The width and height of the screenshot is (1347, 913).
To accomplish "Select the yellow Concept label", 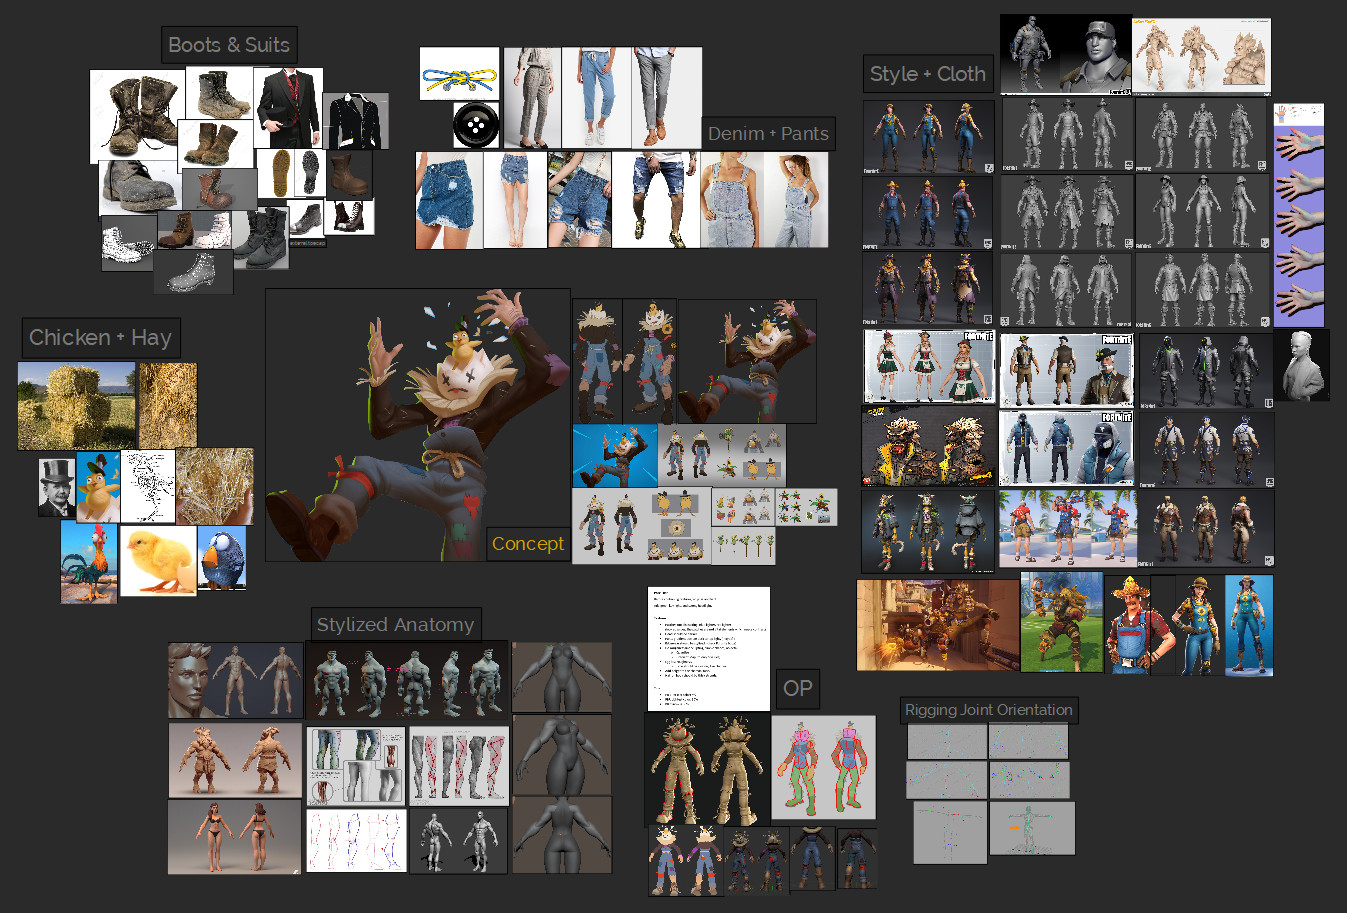I will pyautogui.click(x=528, y=543).
